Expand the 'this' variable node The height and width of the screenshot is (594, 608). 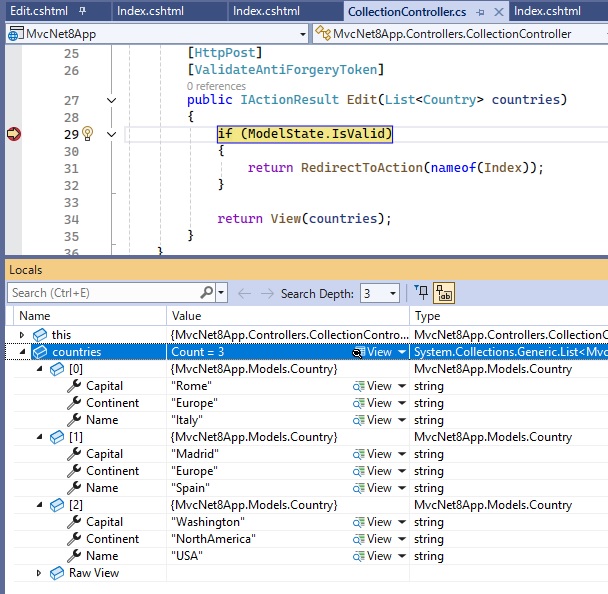[x=22, y=335]
